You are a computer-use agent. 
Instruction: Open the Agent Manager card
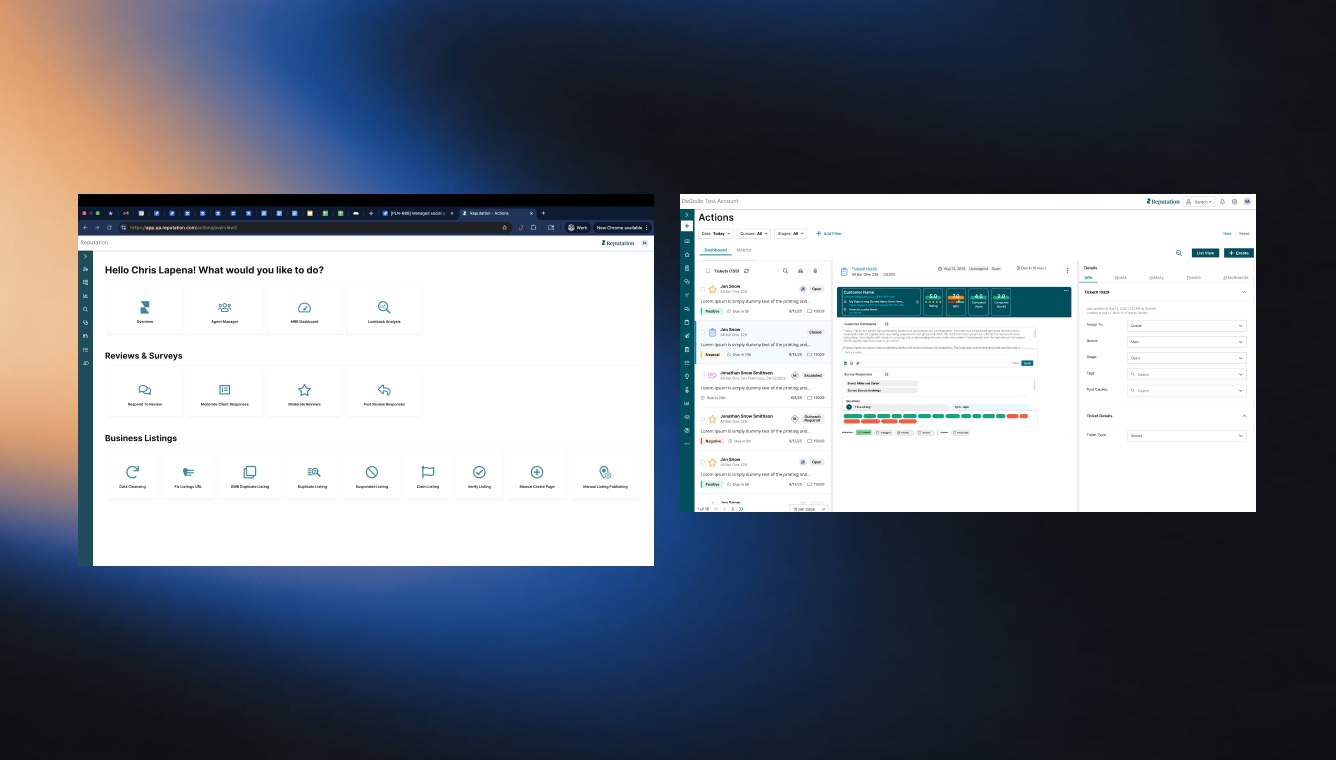click(225, 311)
